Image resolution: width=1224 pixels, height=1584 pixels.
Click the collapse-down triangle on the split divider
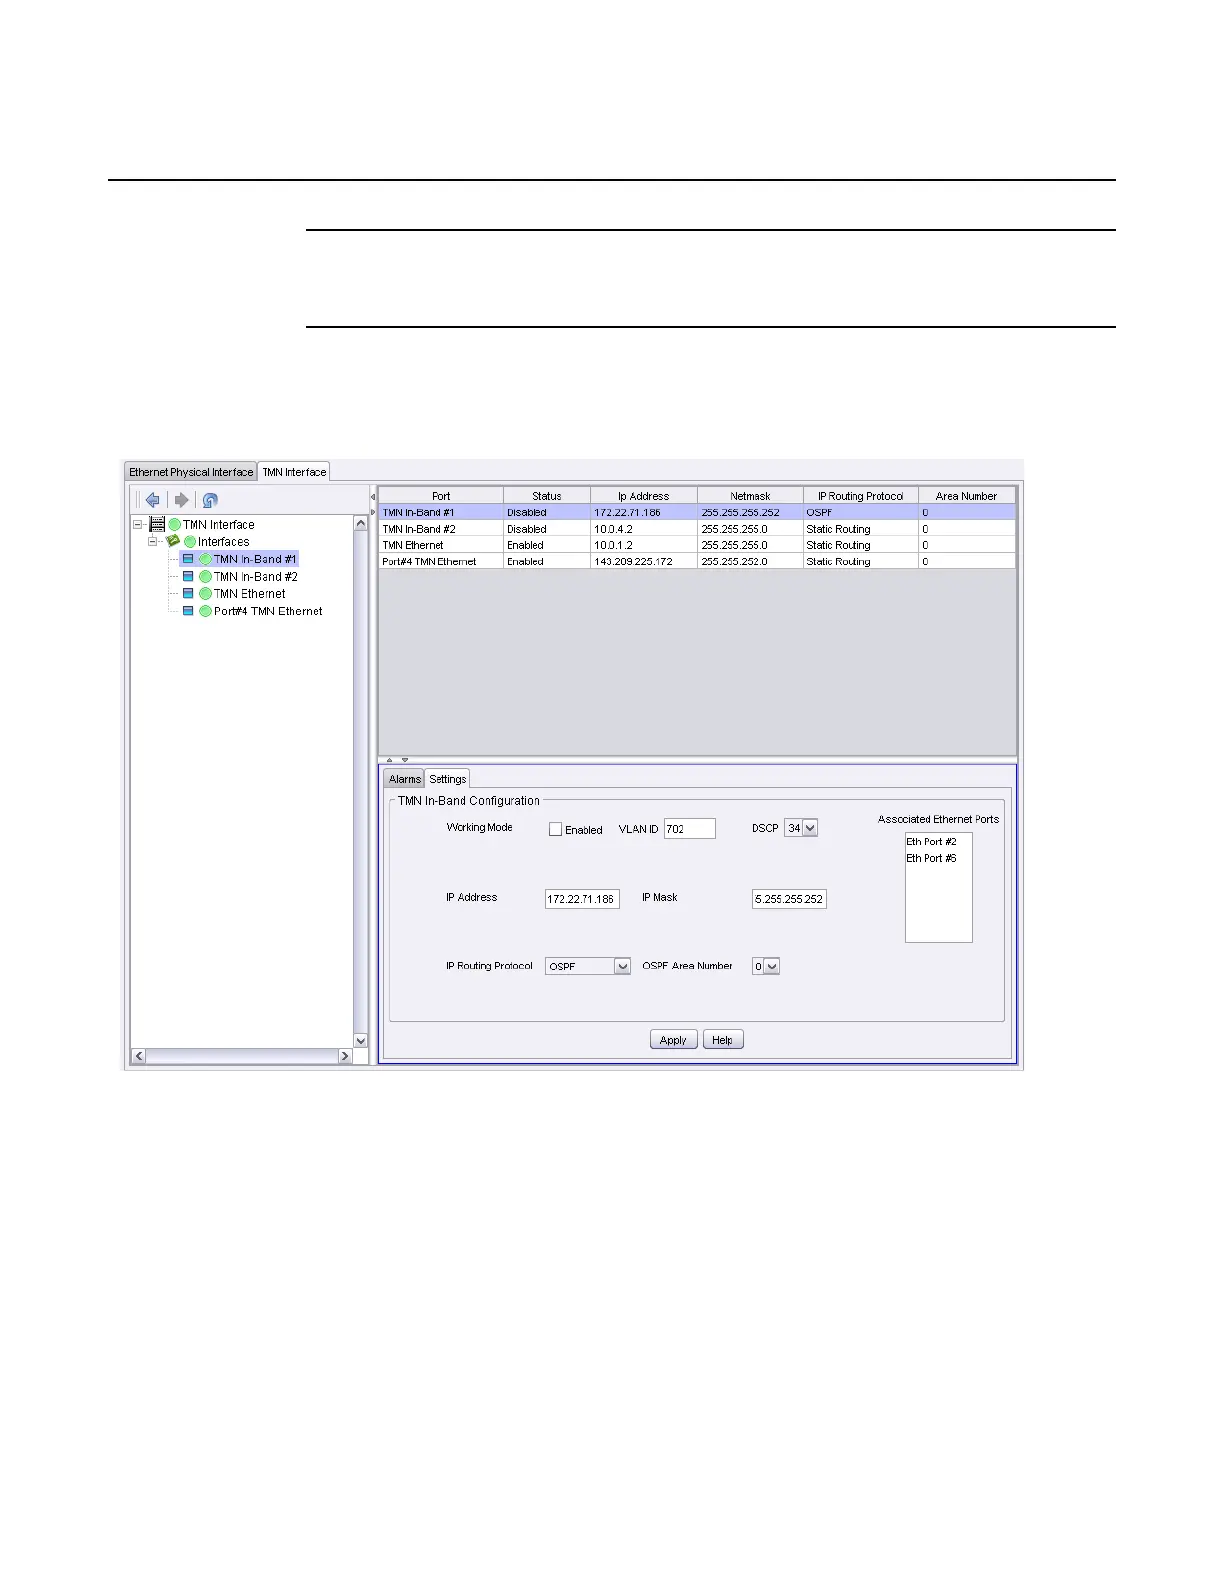click(405, 760)
